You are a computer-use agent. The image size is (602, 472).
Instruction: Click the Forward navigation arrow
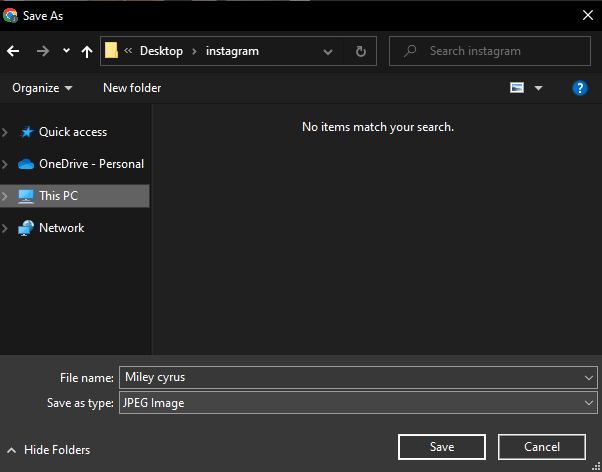pos(43,51)
